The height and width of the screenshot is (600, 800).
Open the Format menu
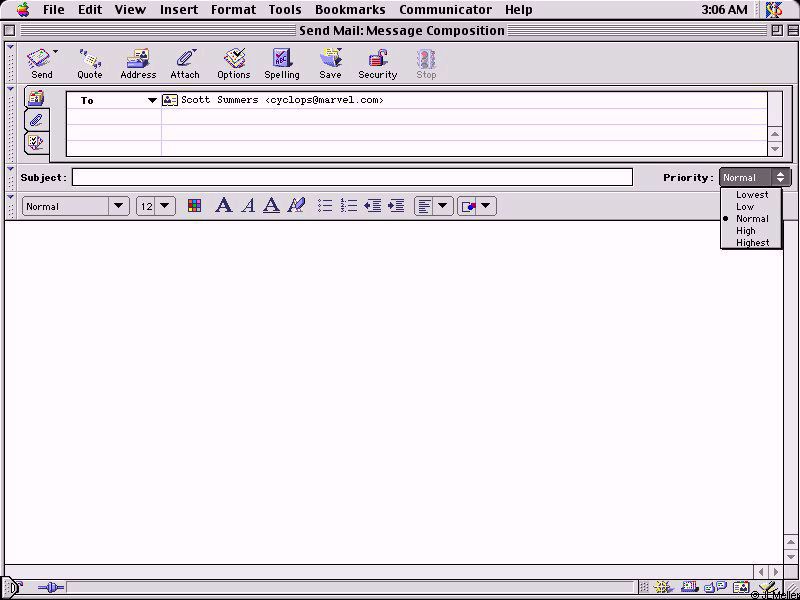coord(233,9)
